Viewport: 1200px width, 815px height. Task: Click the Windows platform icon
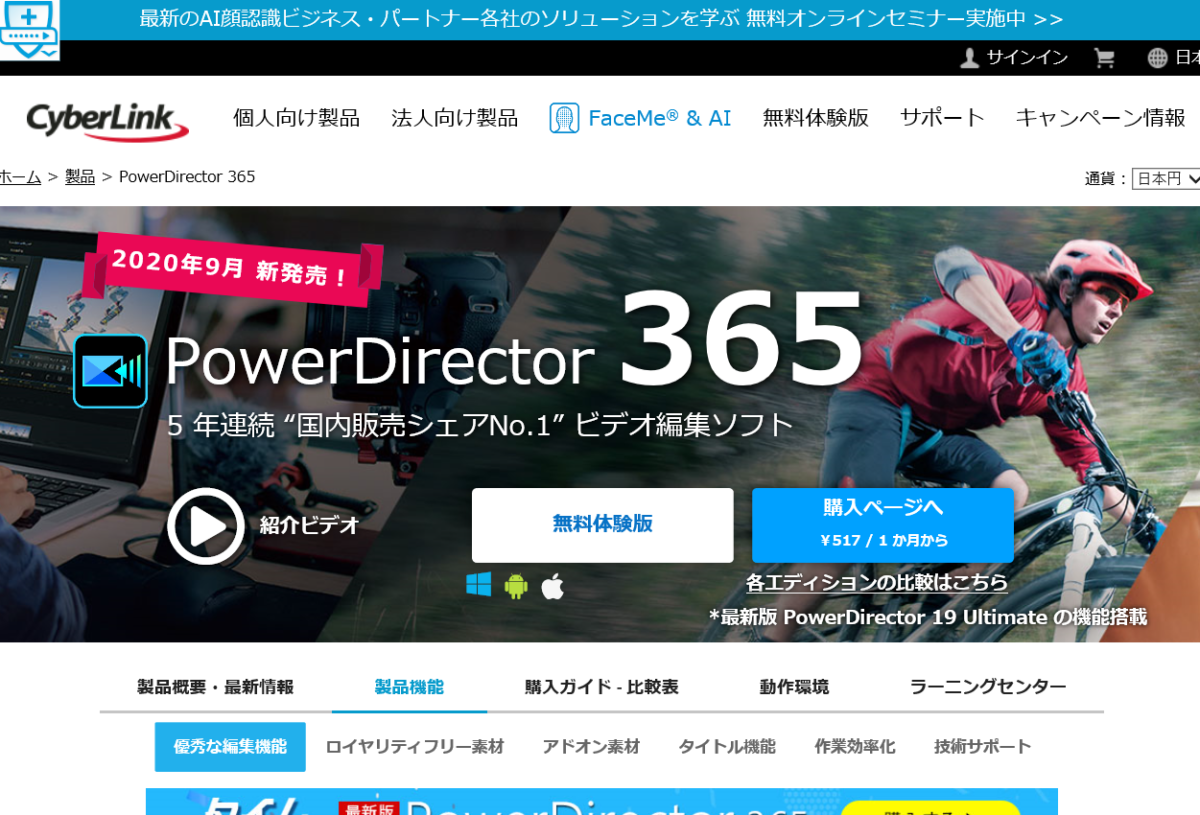click(479, 585)
